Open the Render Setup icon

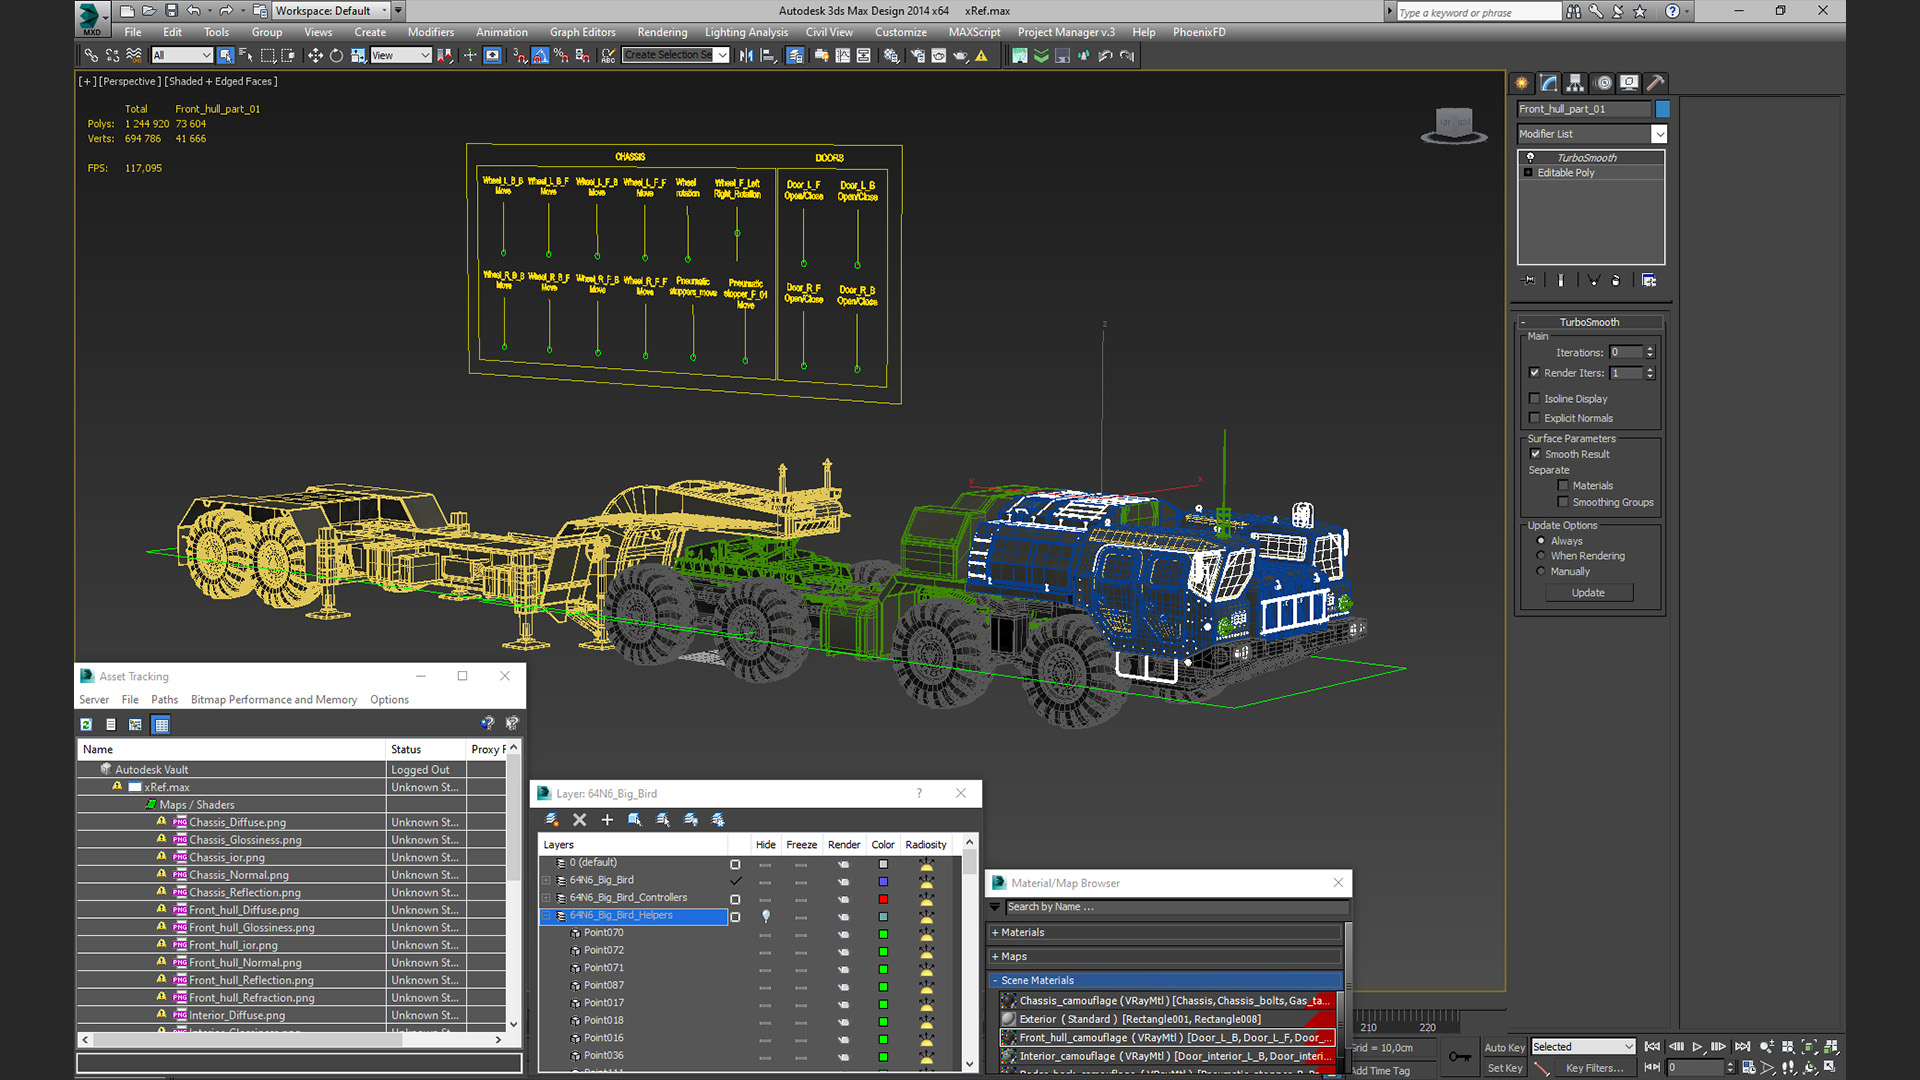pyautogui.click(x=917, y=55)
